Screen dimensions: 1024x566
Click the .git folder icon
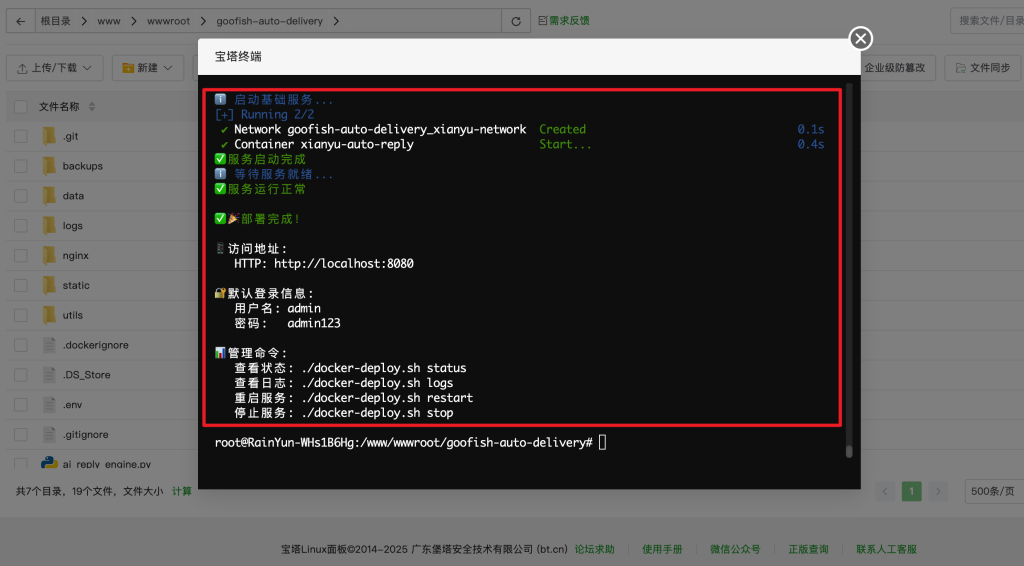coord(49,137)
